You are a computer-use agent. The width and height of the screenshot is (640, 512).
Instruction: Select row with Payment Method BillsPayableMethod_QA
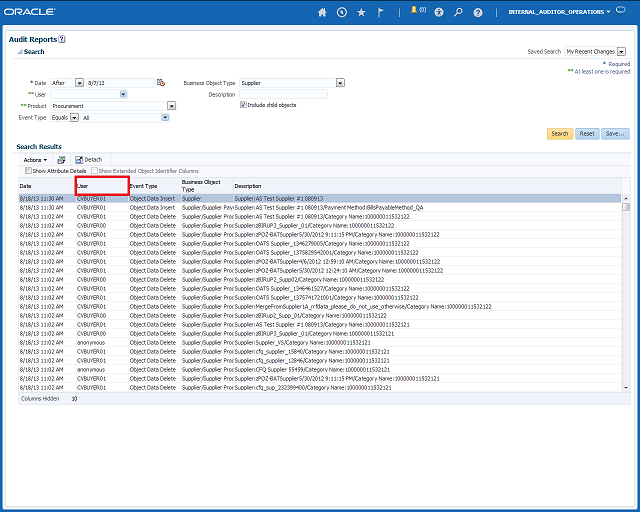pyautogui.click(x=320, y=207)
